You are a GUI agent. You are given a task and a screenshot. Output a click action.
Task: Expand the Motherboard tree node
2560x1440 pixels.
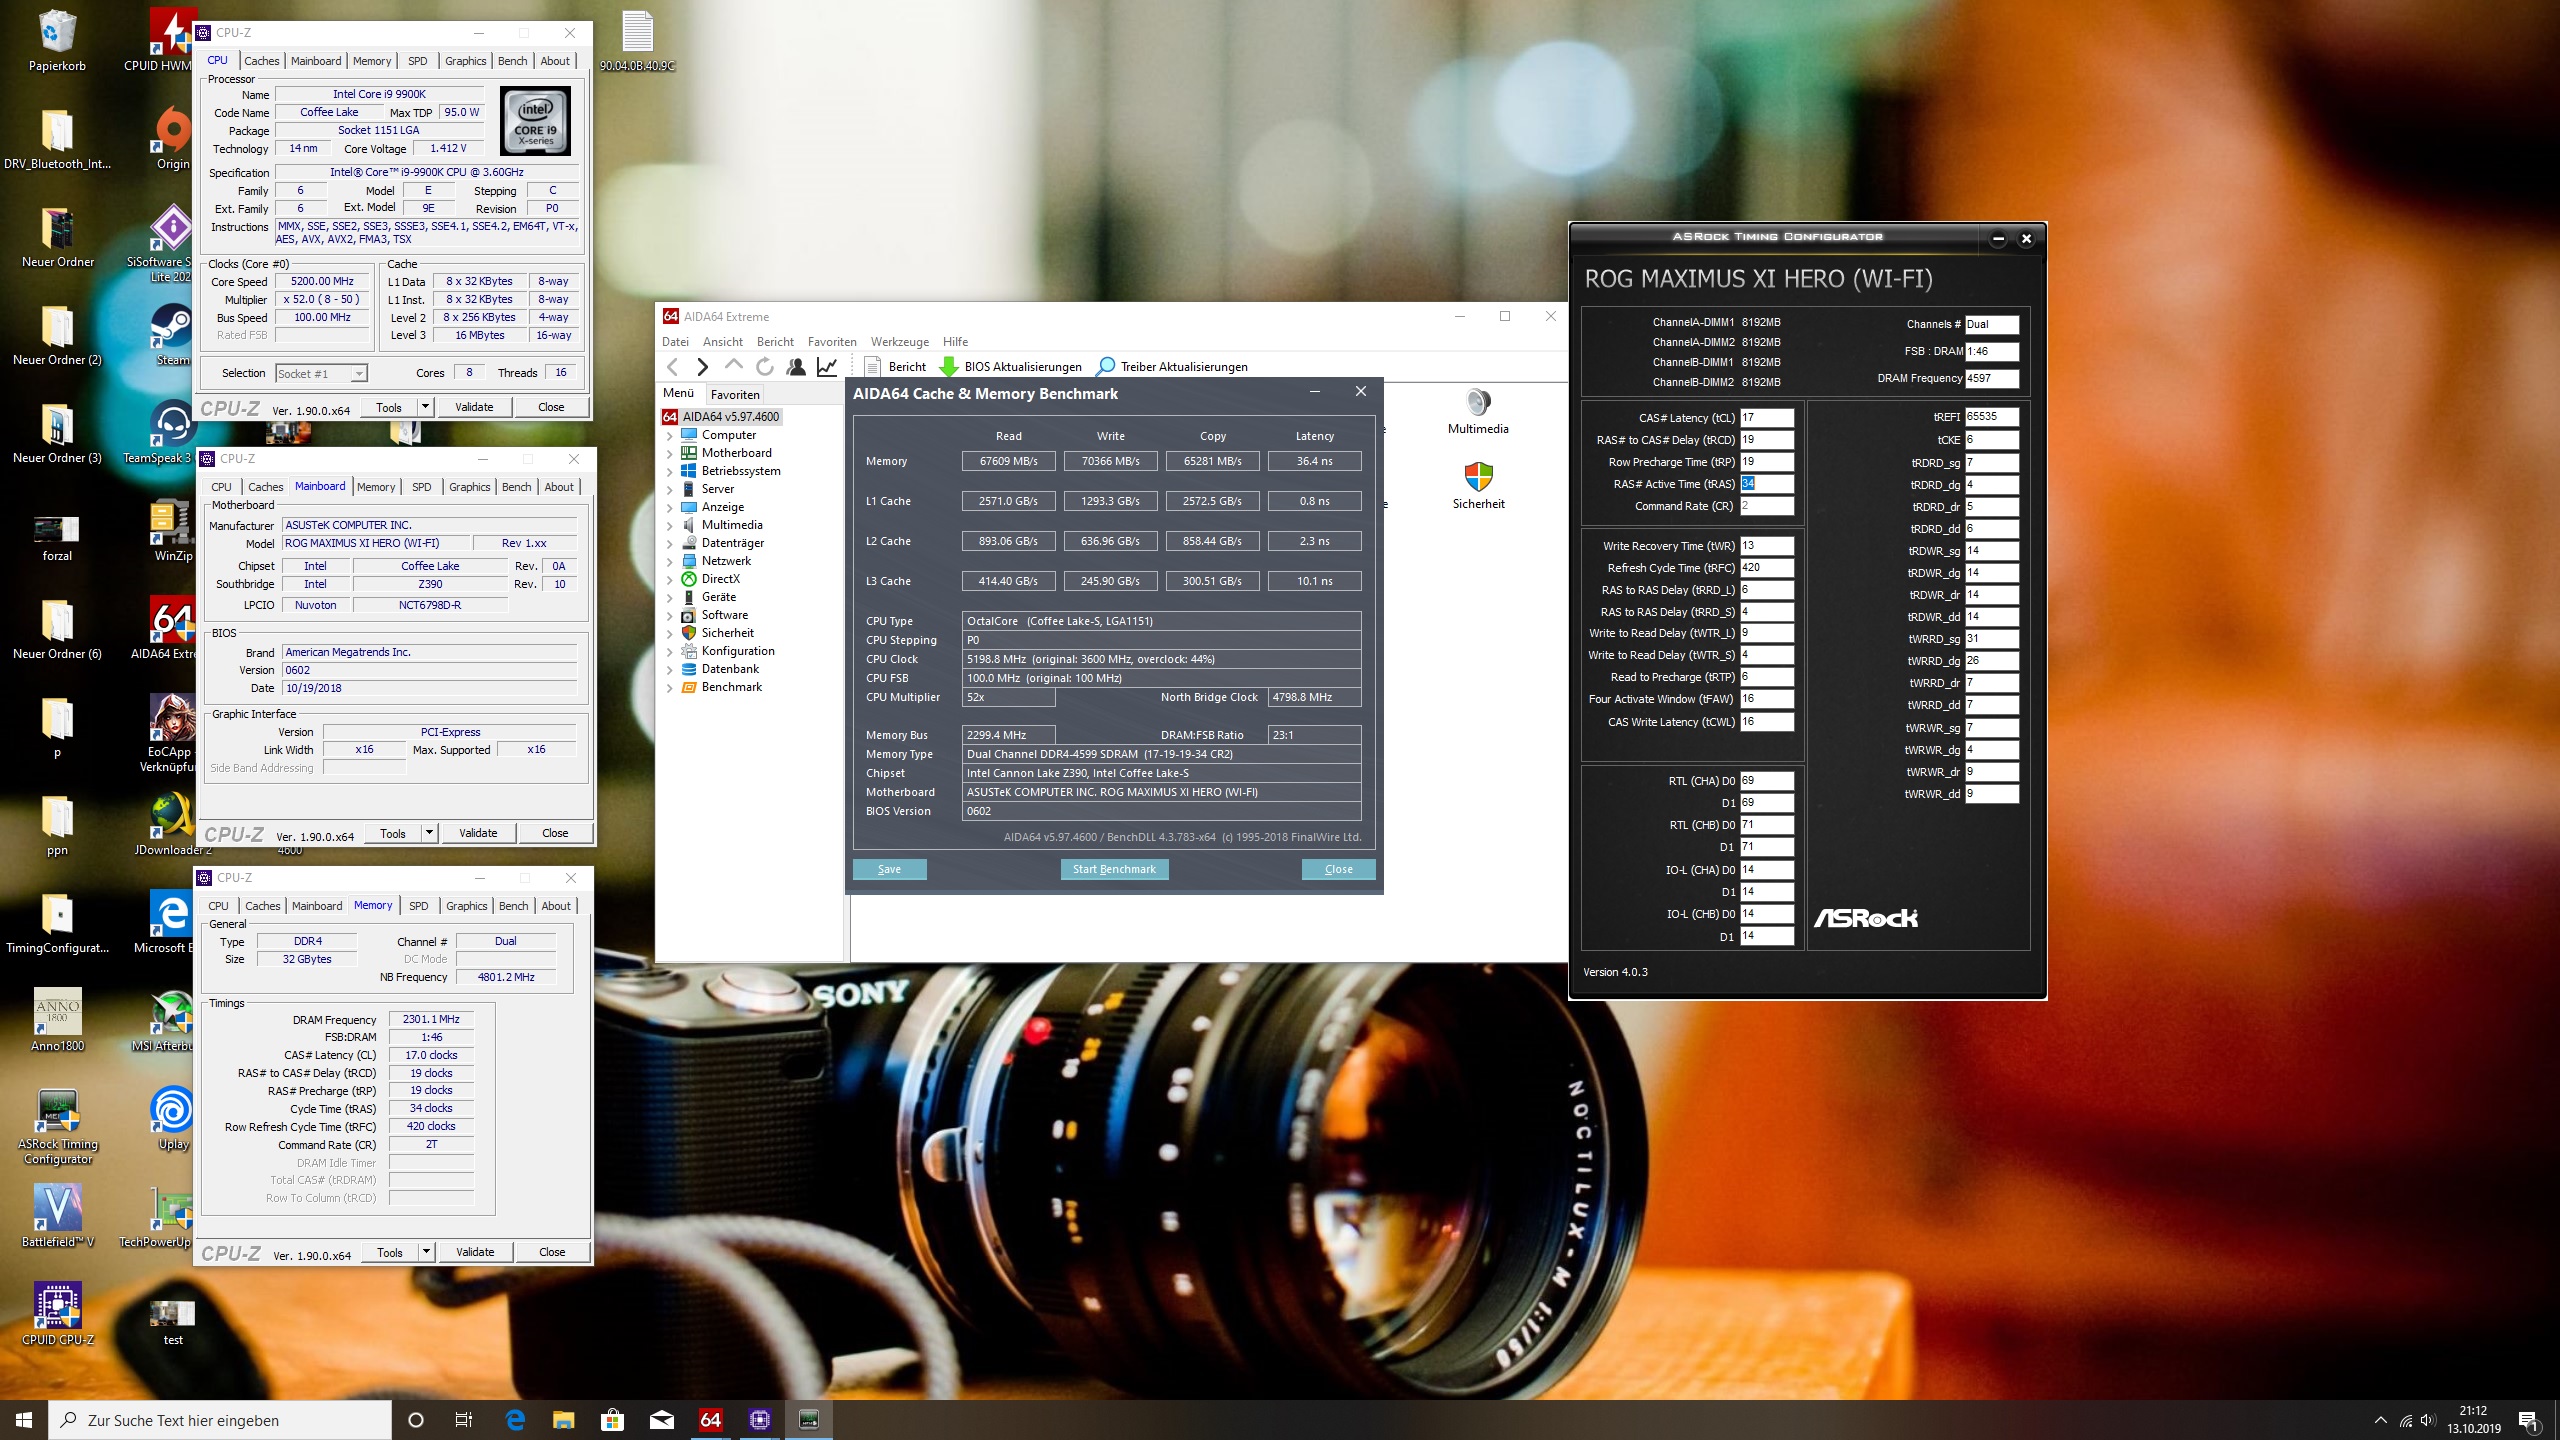669,453
